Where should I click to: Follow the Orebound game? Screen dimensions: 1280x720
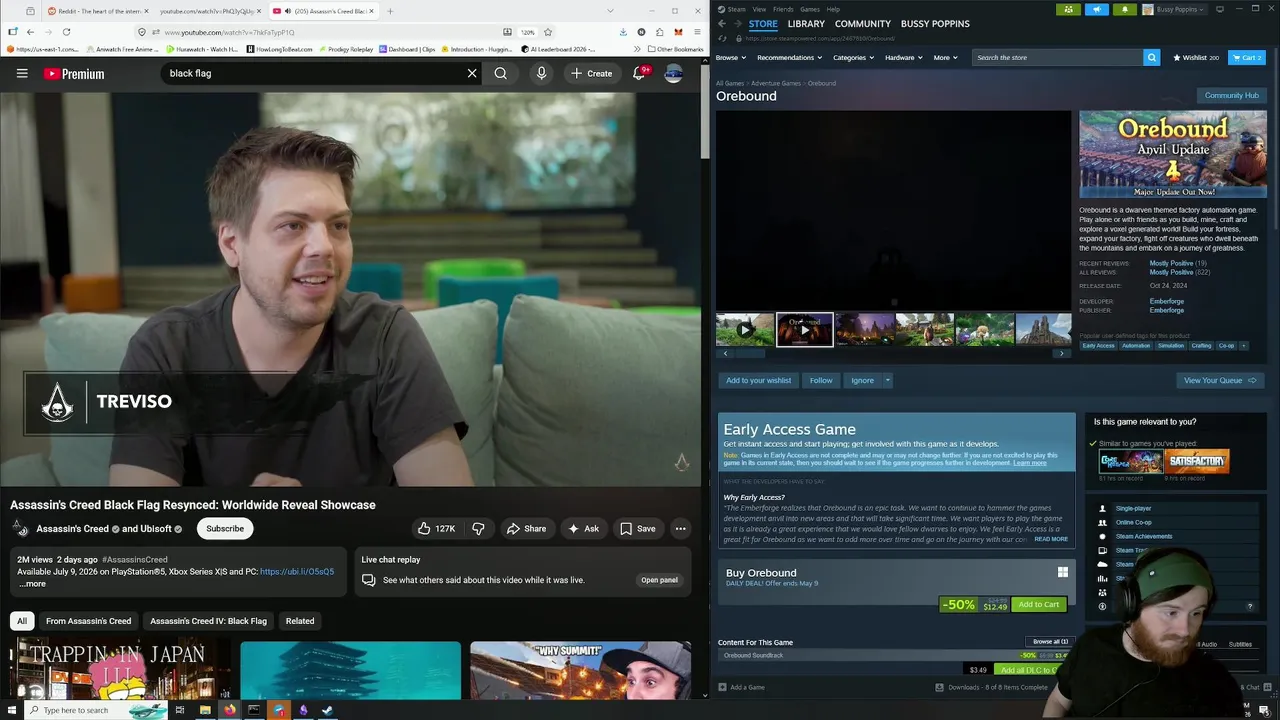coord(821,380)
